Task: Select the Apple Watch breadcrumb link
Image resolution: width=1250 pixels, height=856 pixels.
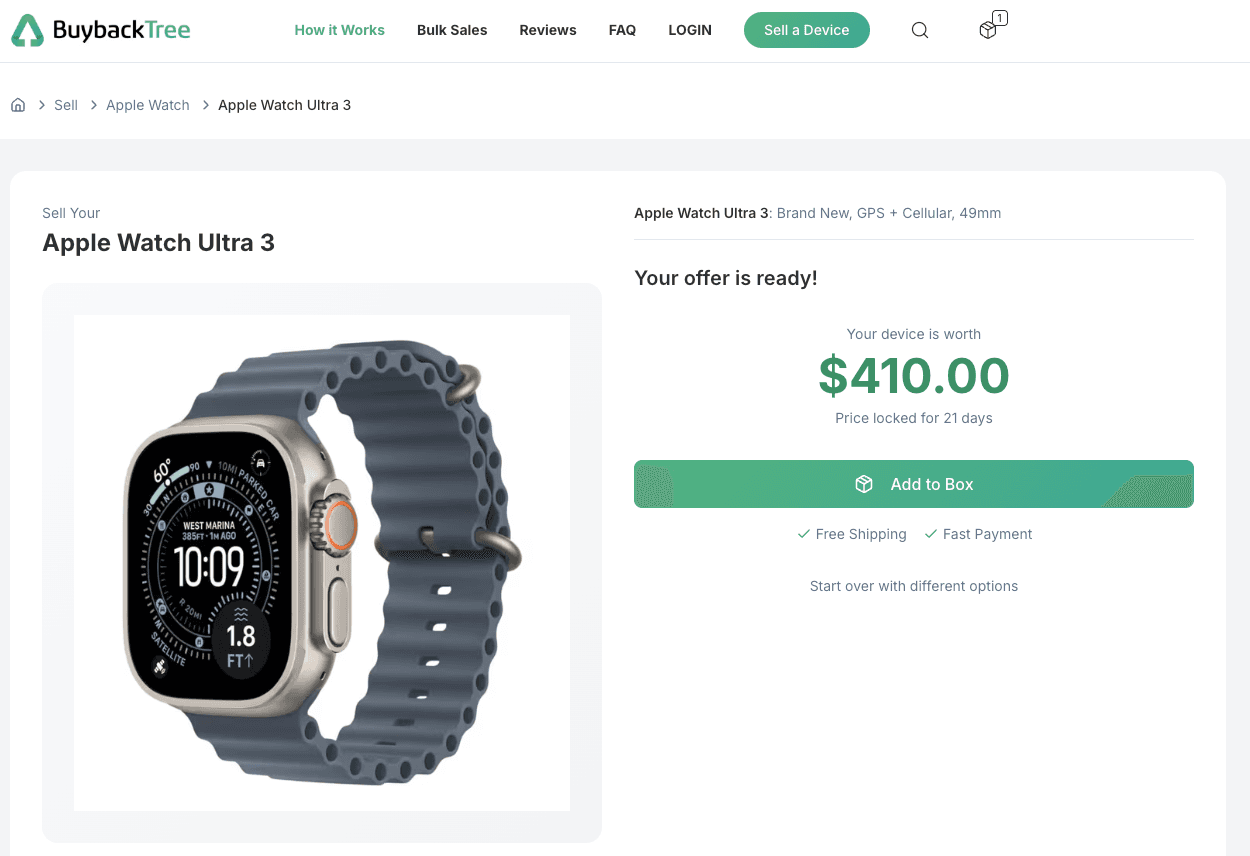Action: pyautogui.click(x=148, y=105)
